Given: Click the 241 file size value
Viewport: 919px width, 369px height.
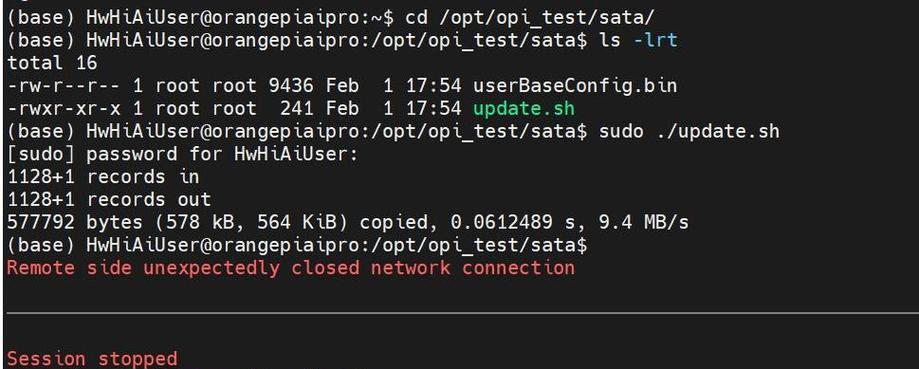Looking at the screenshot, I should tap(297, 109).
